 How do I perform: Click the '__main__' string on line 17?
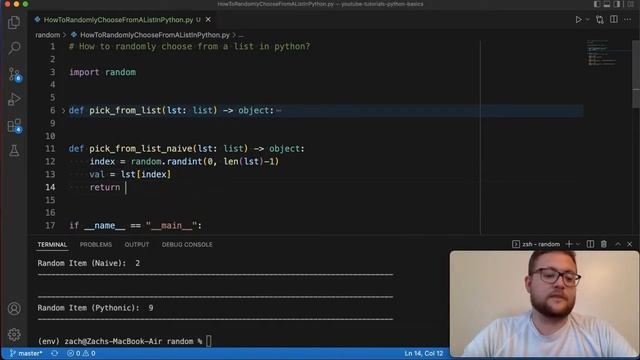click(x=171, y=226)
